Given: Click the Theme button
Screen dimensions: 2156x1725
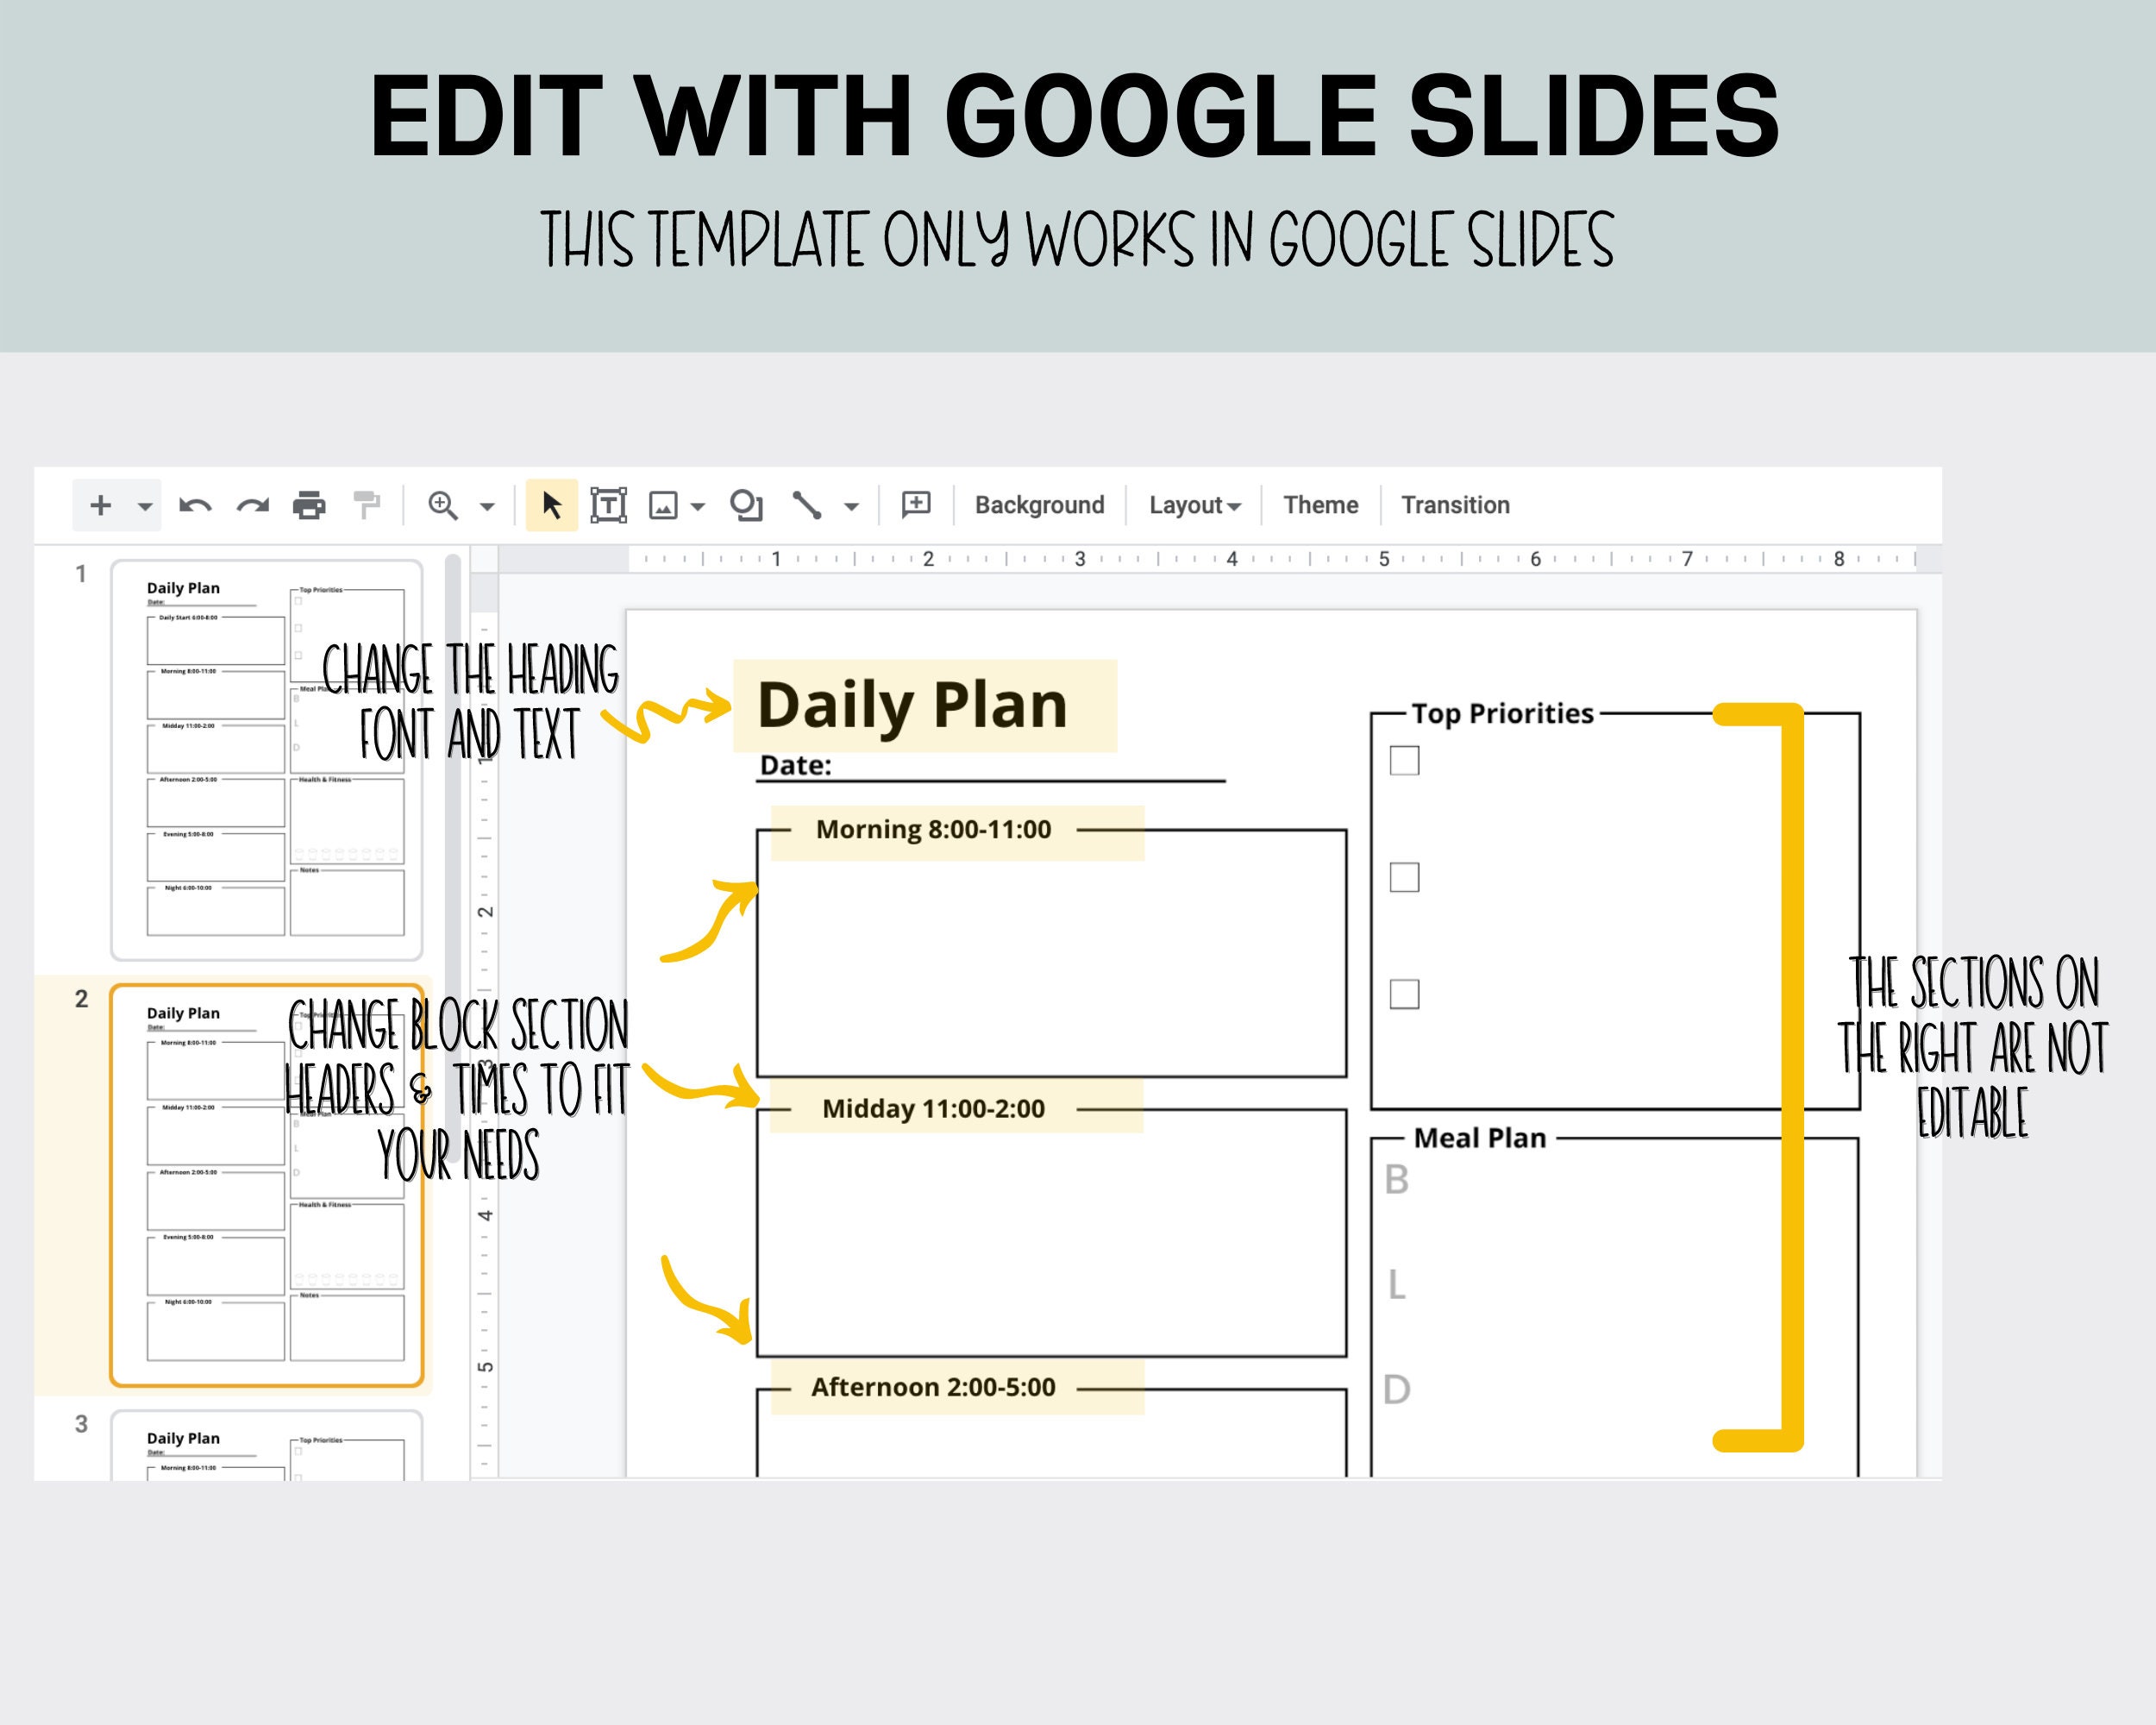Looking at the screenshot, I should (x=1320, y=505).
